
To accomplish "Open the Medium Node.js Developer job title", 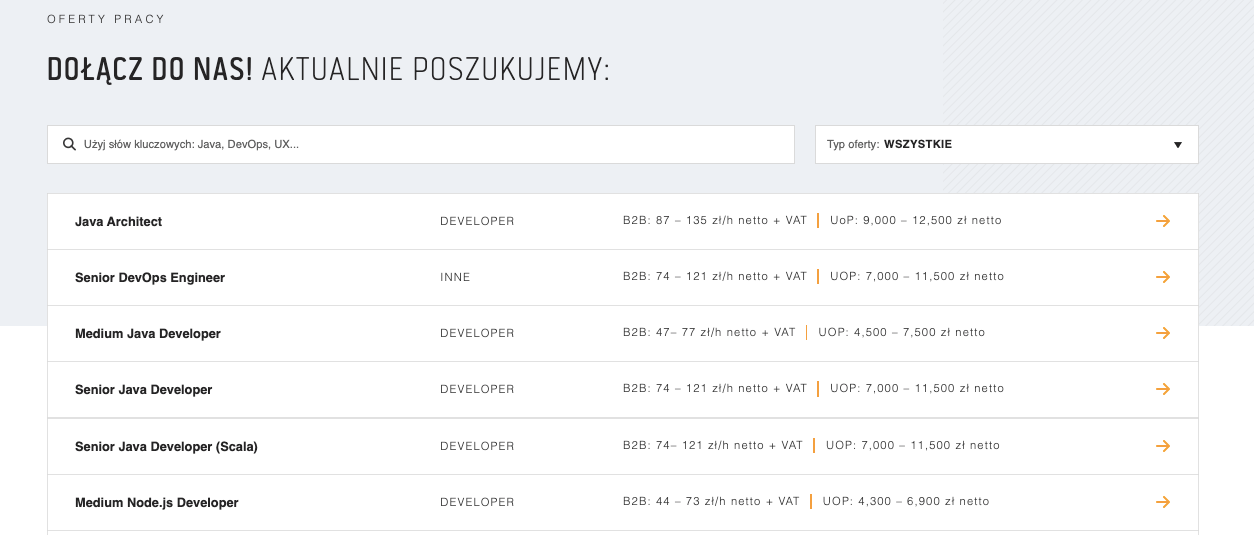I will (x=157, y=502).
